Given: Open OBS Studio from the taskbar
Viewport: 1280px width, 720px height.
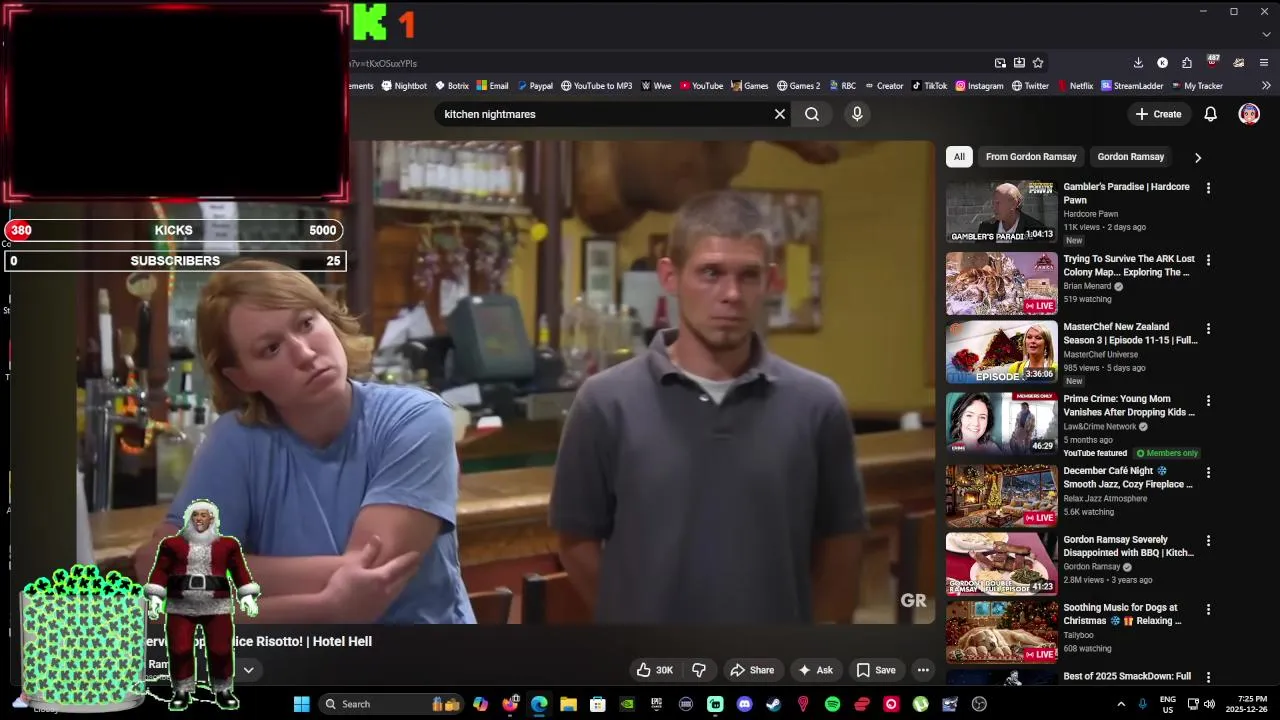Looking at the screenshot, I should [979, 704].
